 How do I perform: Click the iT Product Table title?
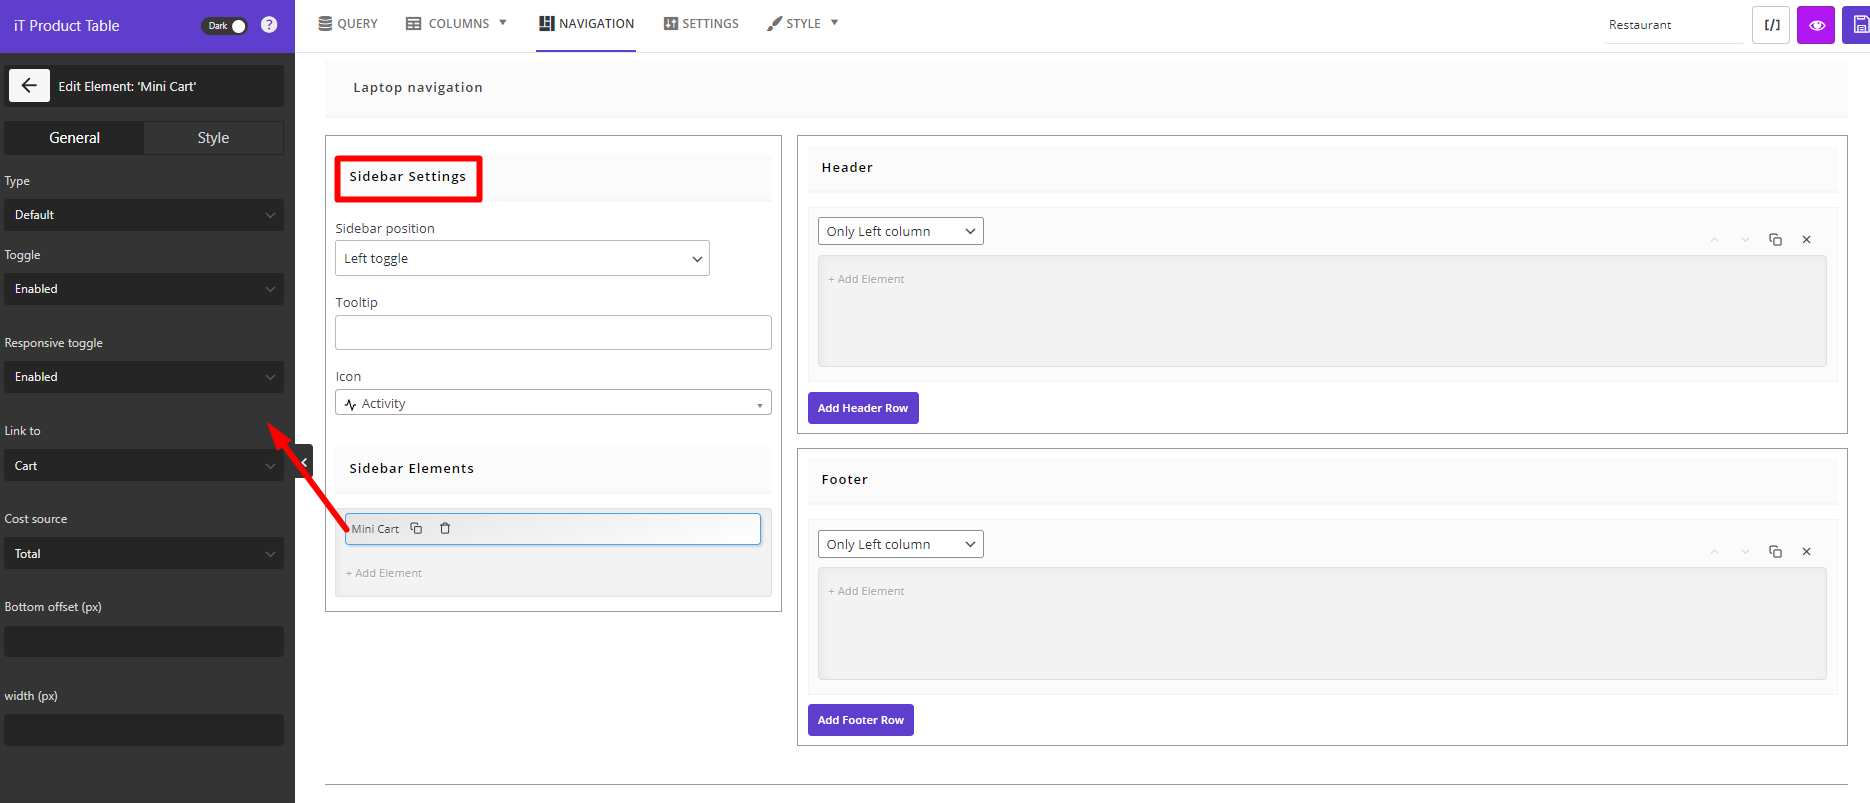coord(66,26)
